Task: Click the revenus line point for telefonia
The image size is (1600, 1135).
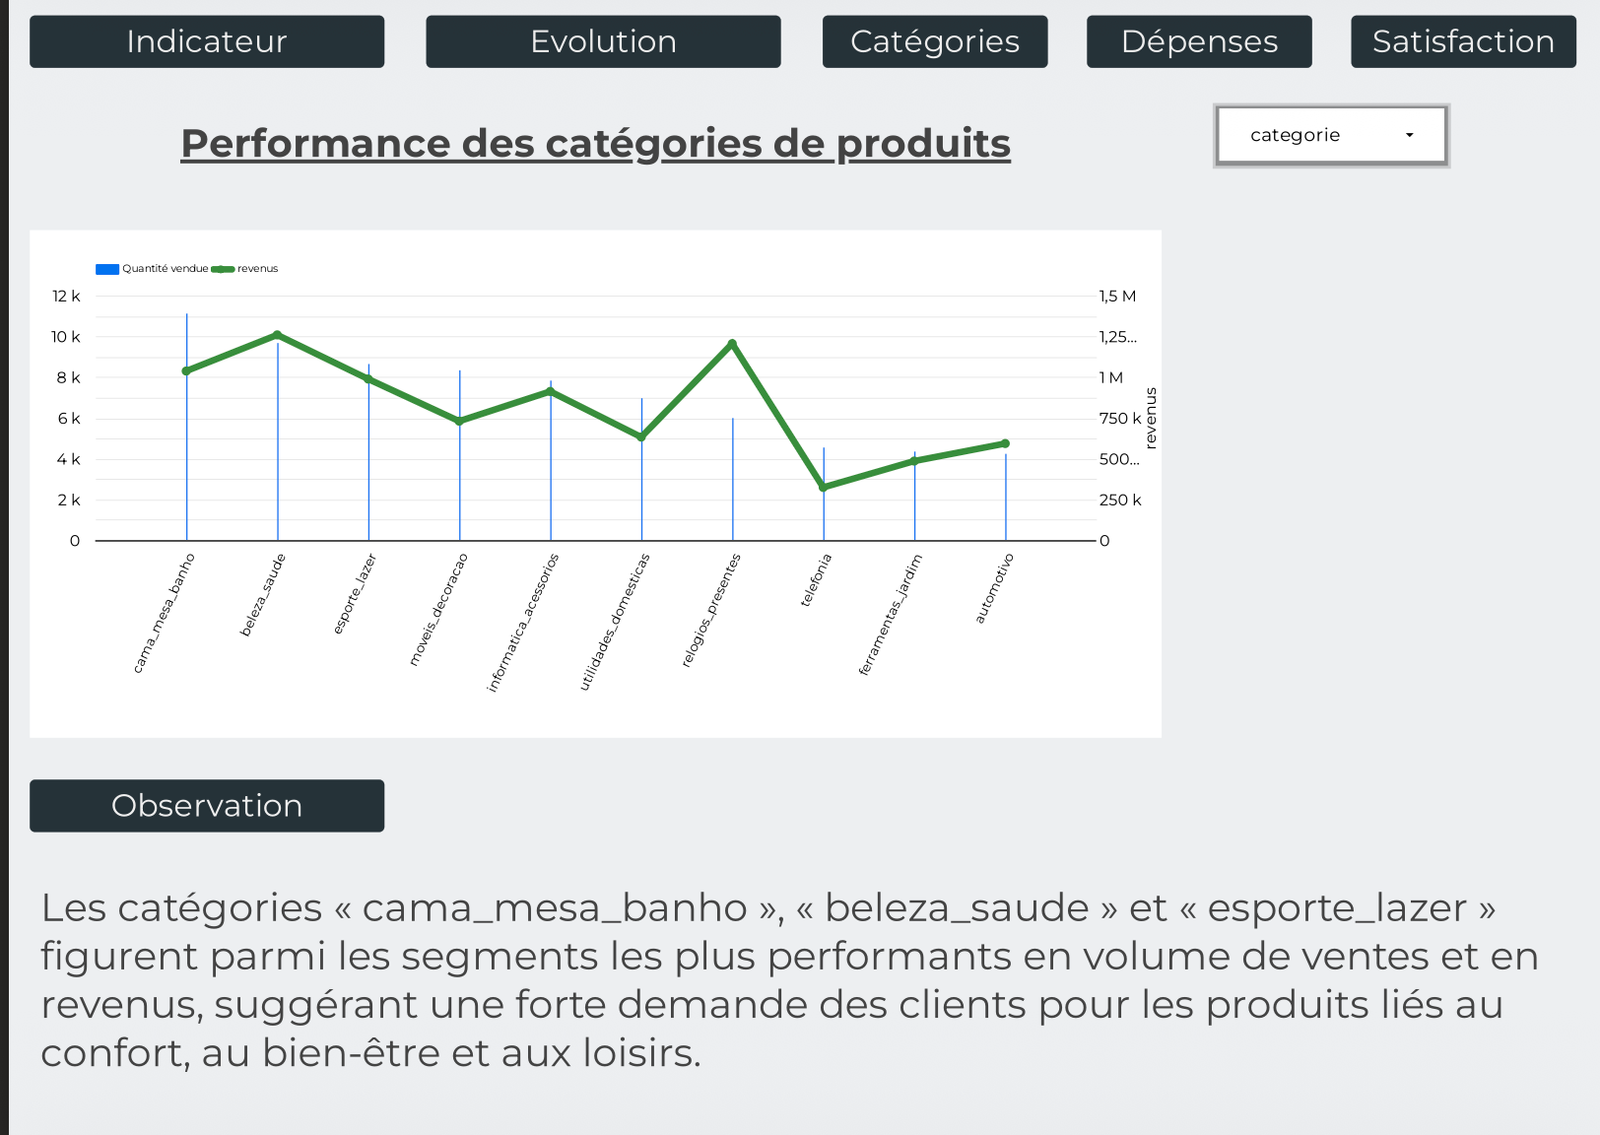Action: [823, 487]
